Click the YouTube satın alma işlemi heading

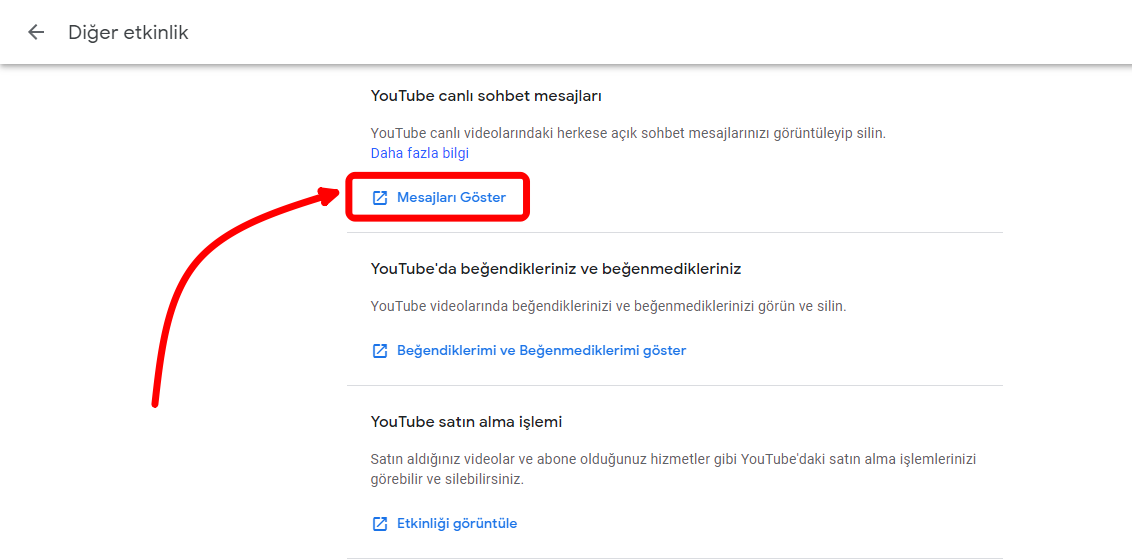466,422
